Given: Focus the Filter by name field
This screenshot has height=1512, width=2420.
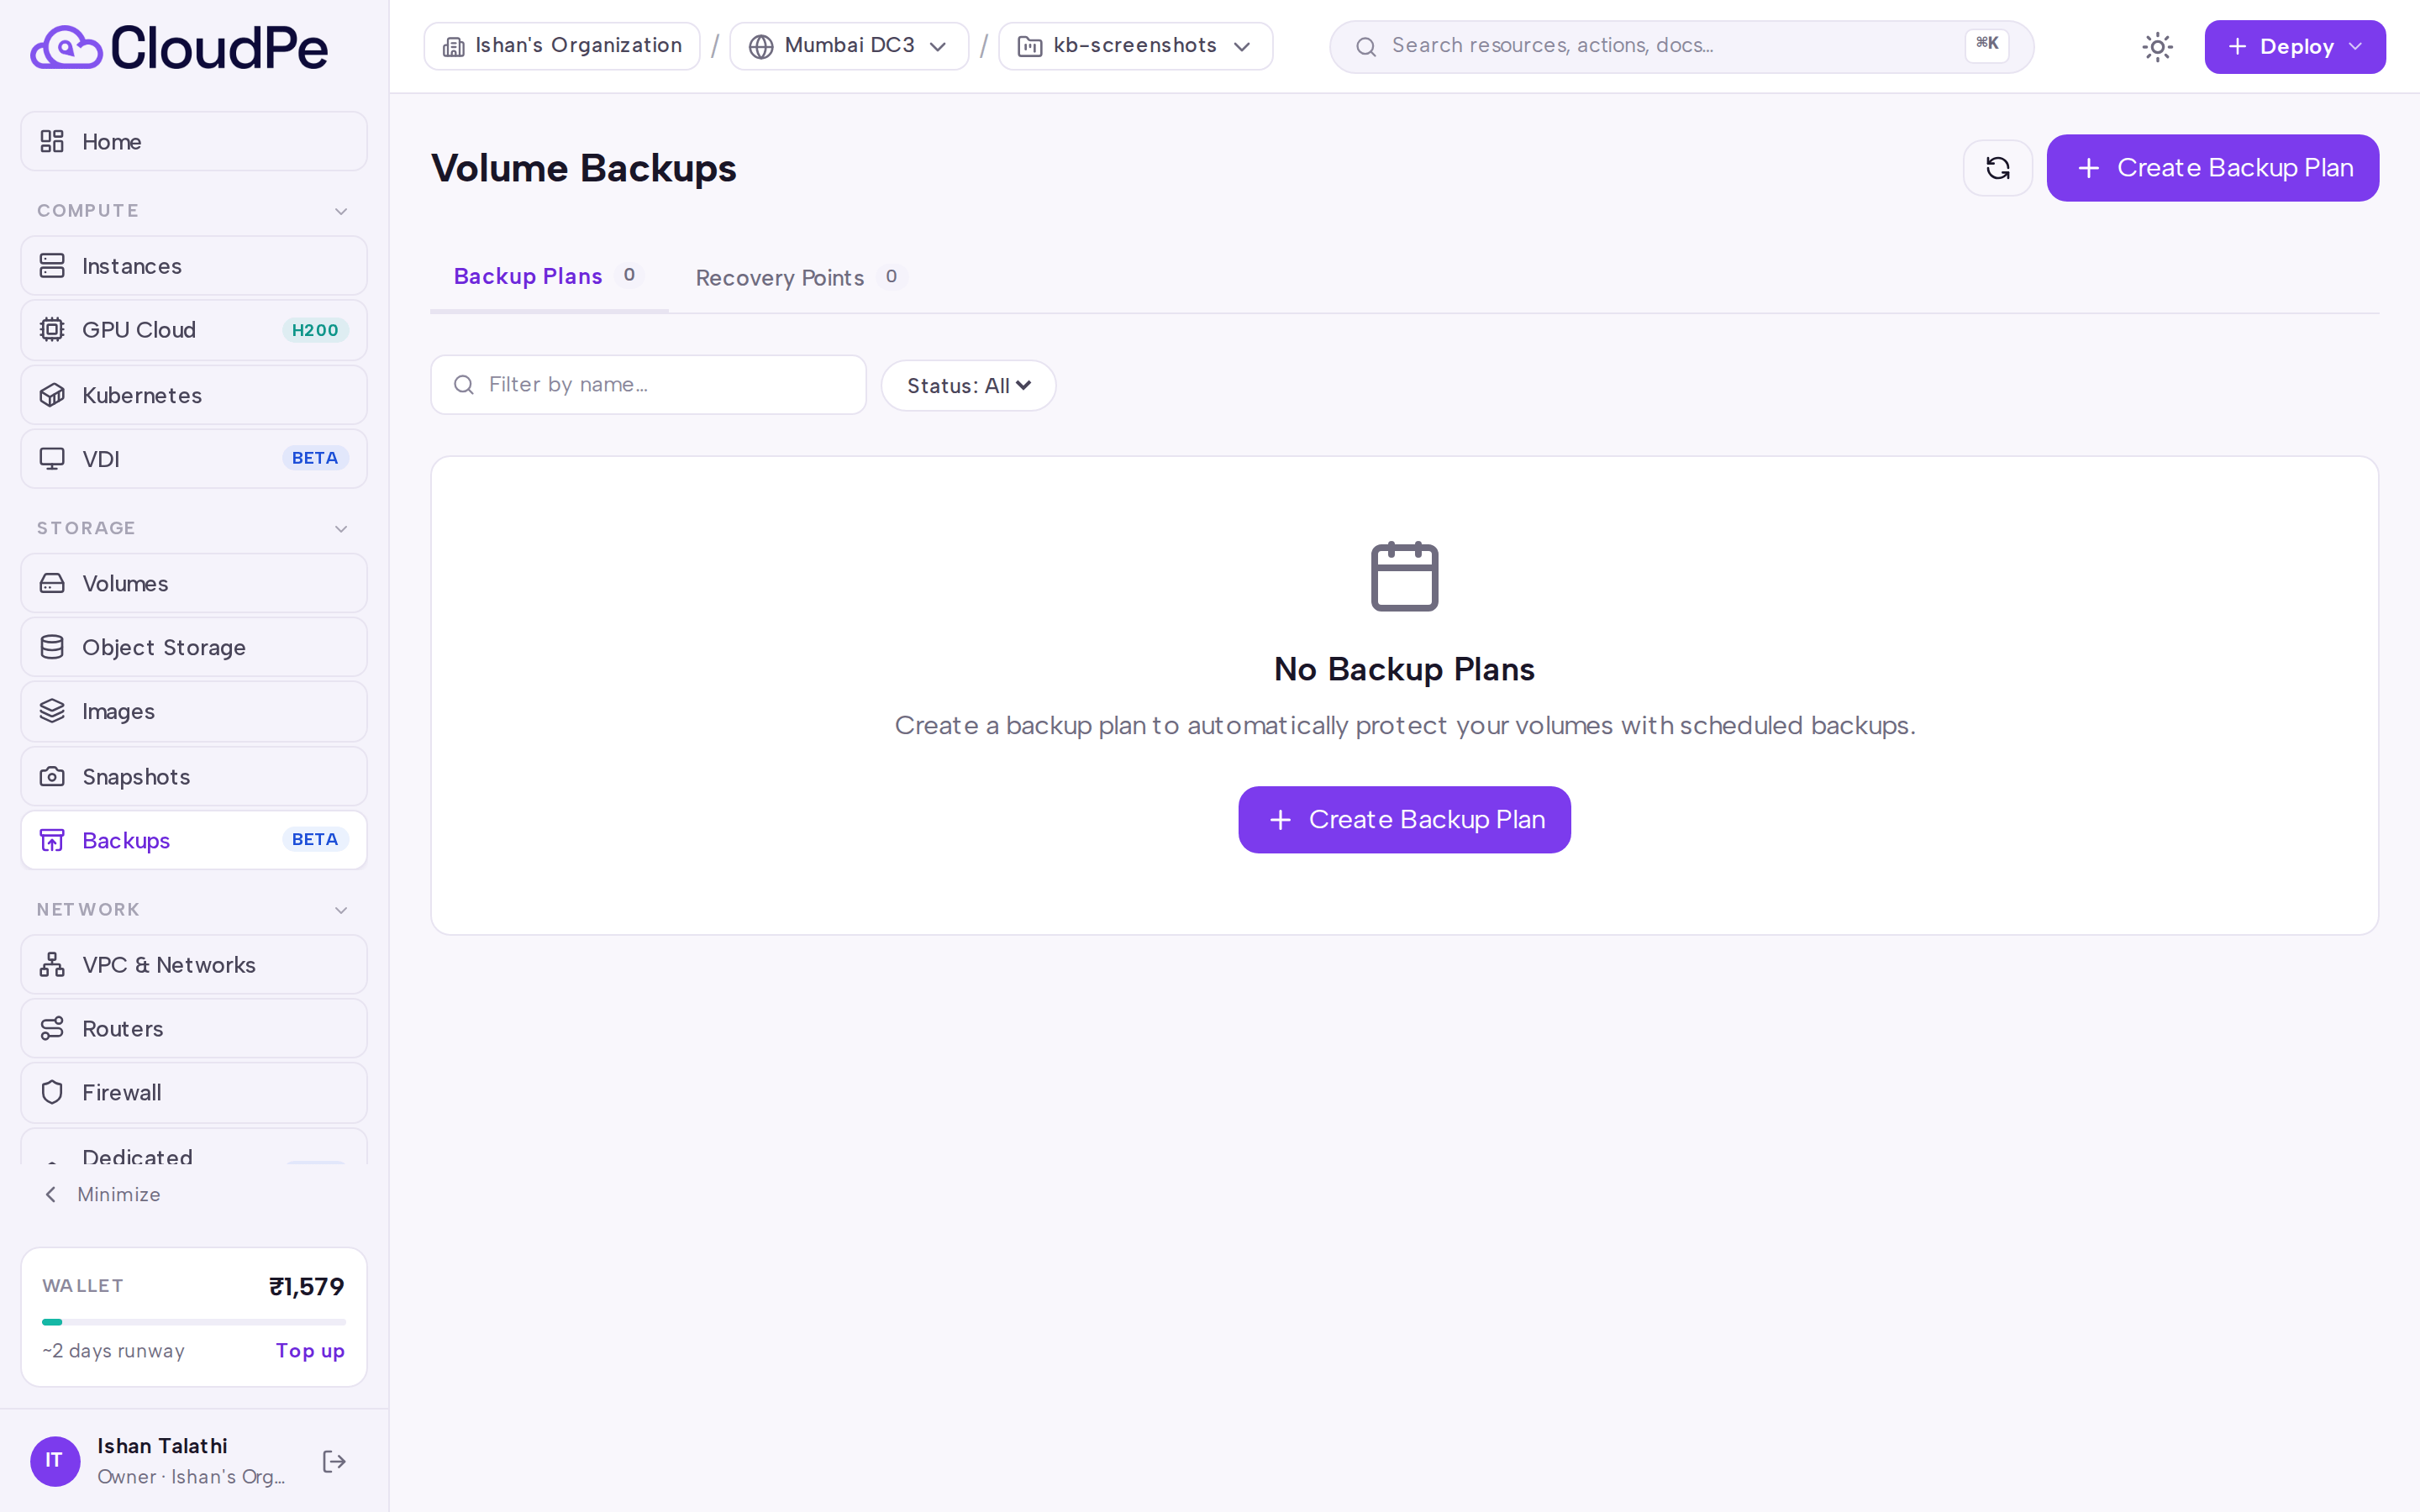Looking at the screenshot, I should 648,385.
